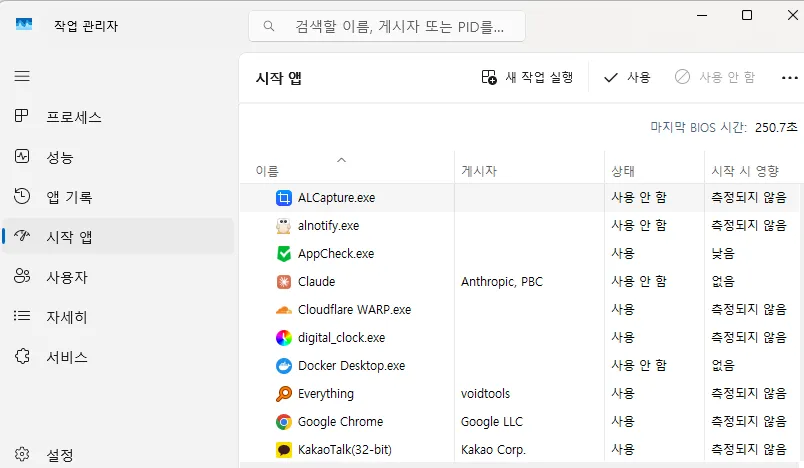The image size is (804, 468).
Task: Toggle sort order arrow above 이름 column
Action: click(341, 160)
